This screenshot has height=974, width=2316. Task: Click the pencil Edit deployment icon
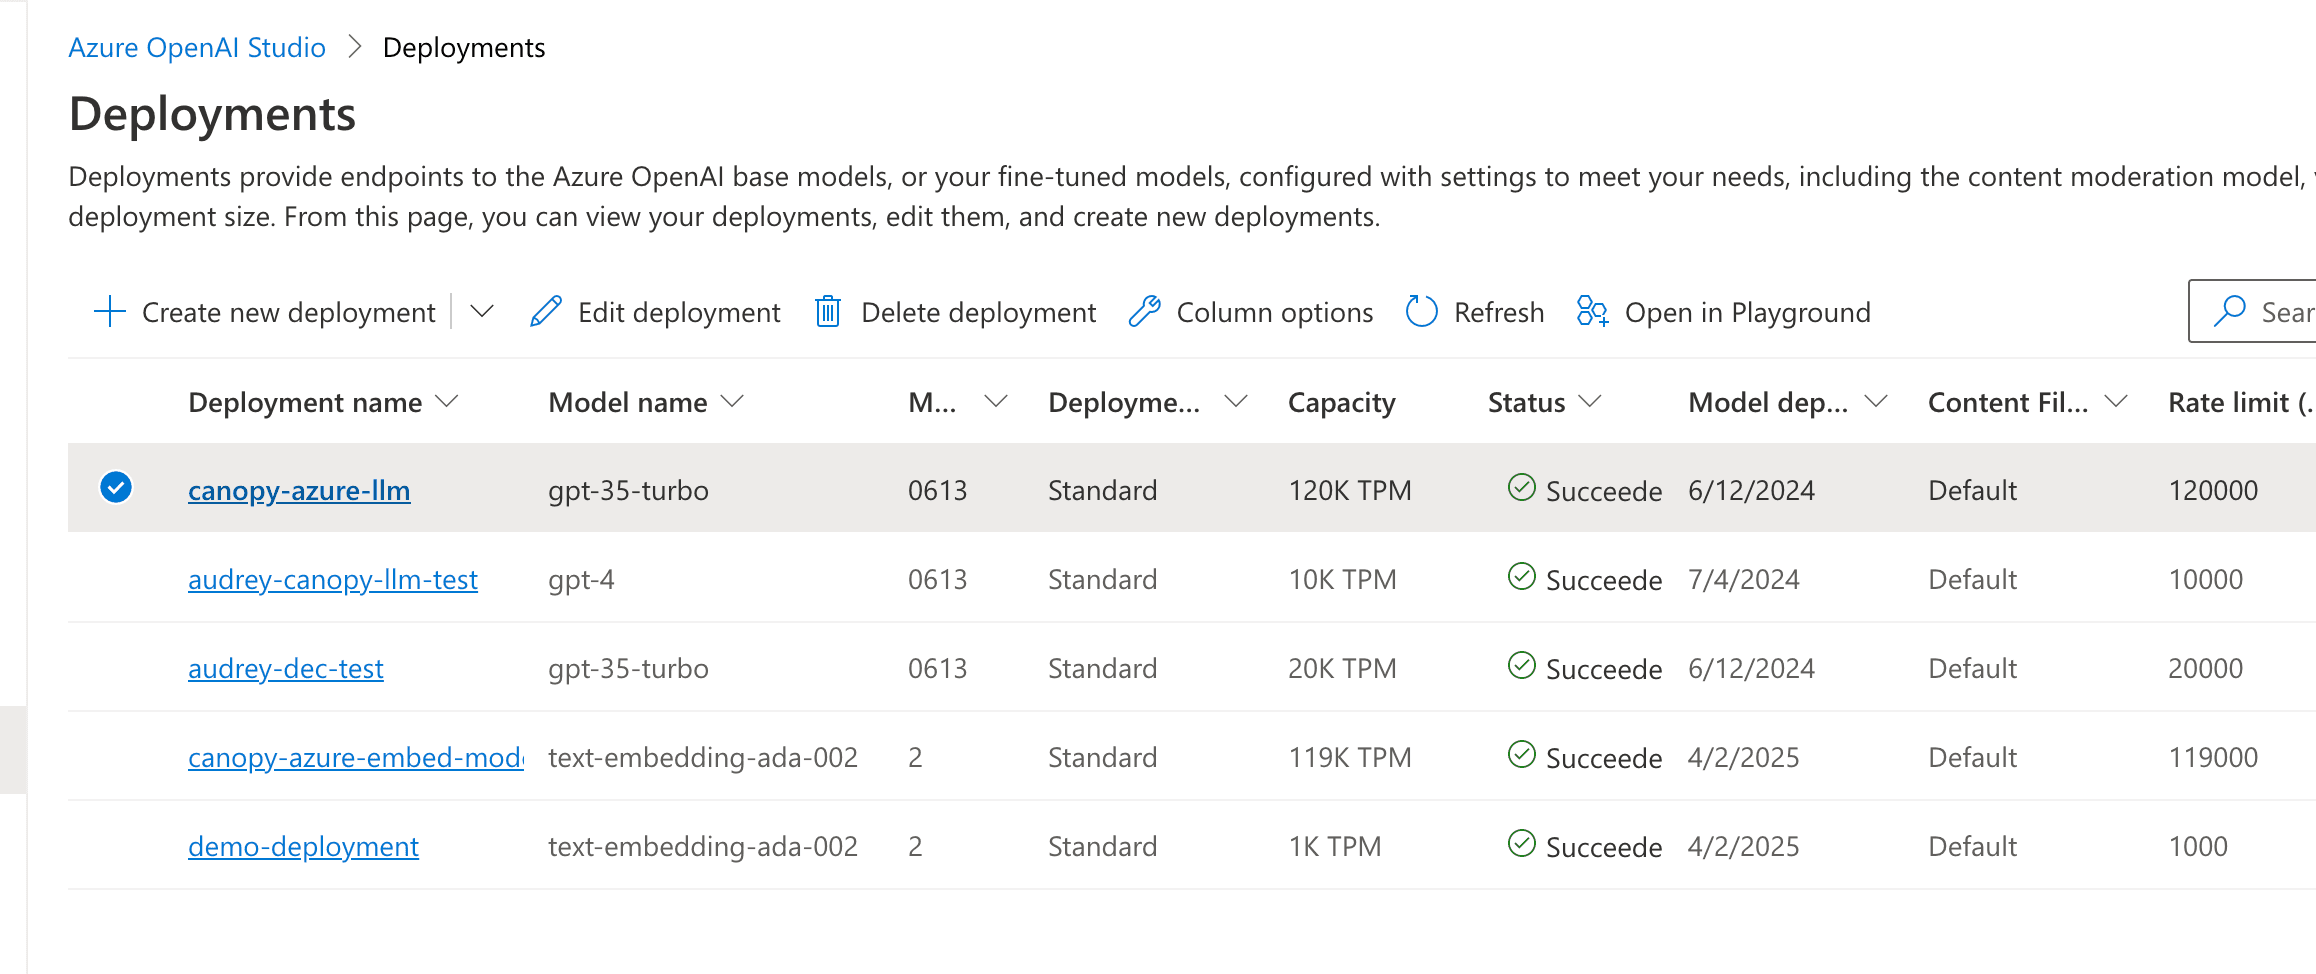(546, 312)
